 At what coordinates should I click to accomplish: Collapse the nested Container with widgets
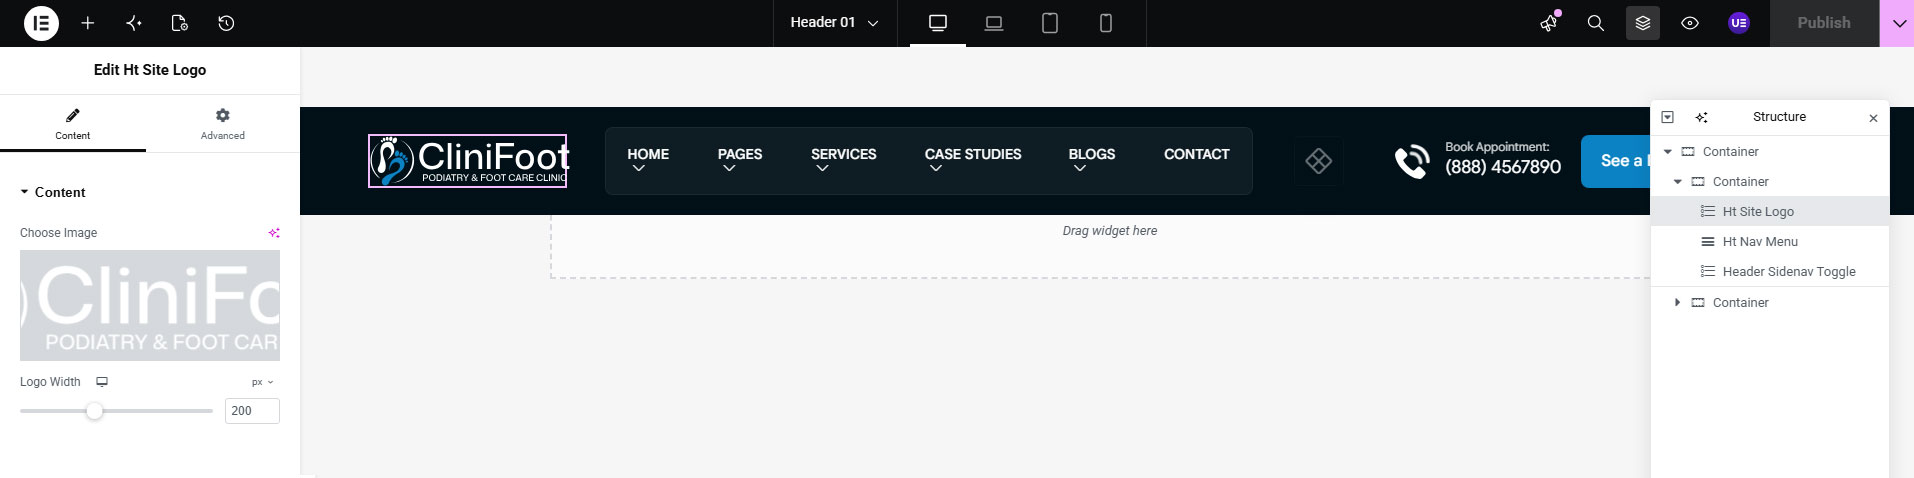(1677, 182)
